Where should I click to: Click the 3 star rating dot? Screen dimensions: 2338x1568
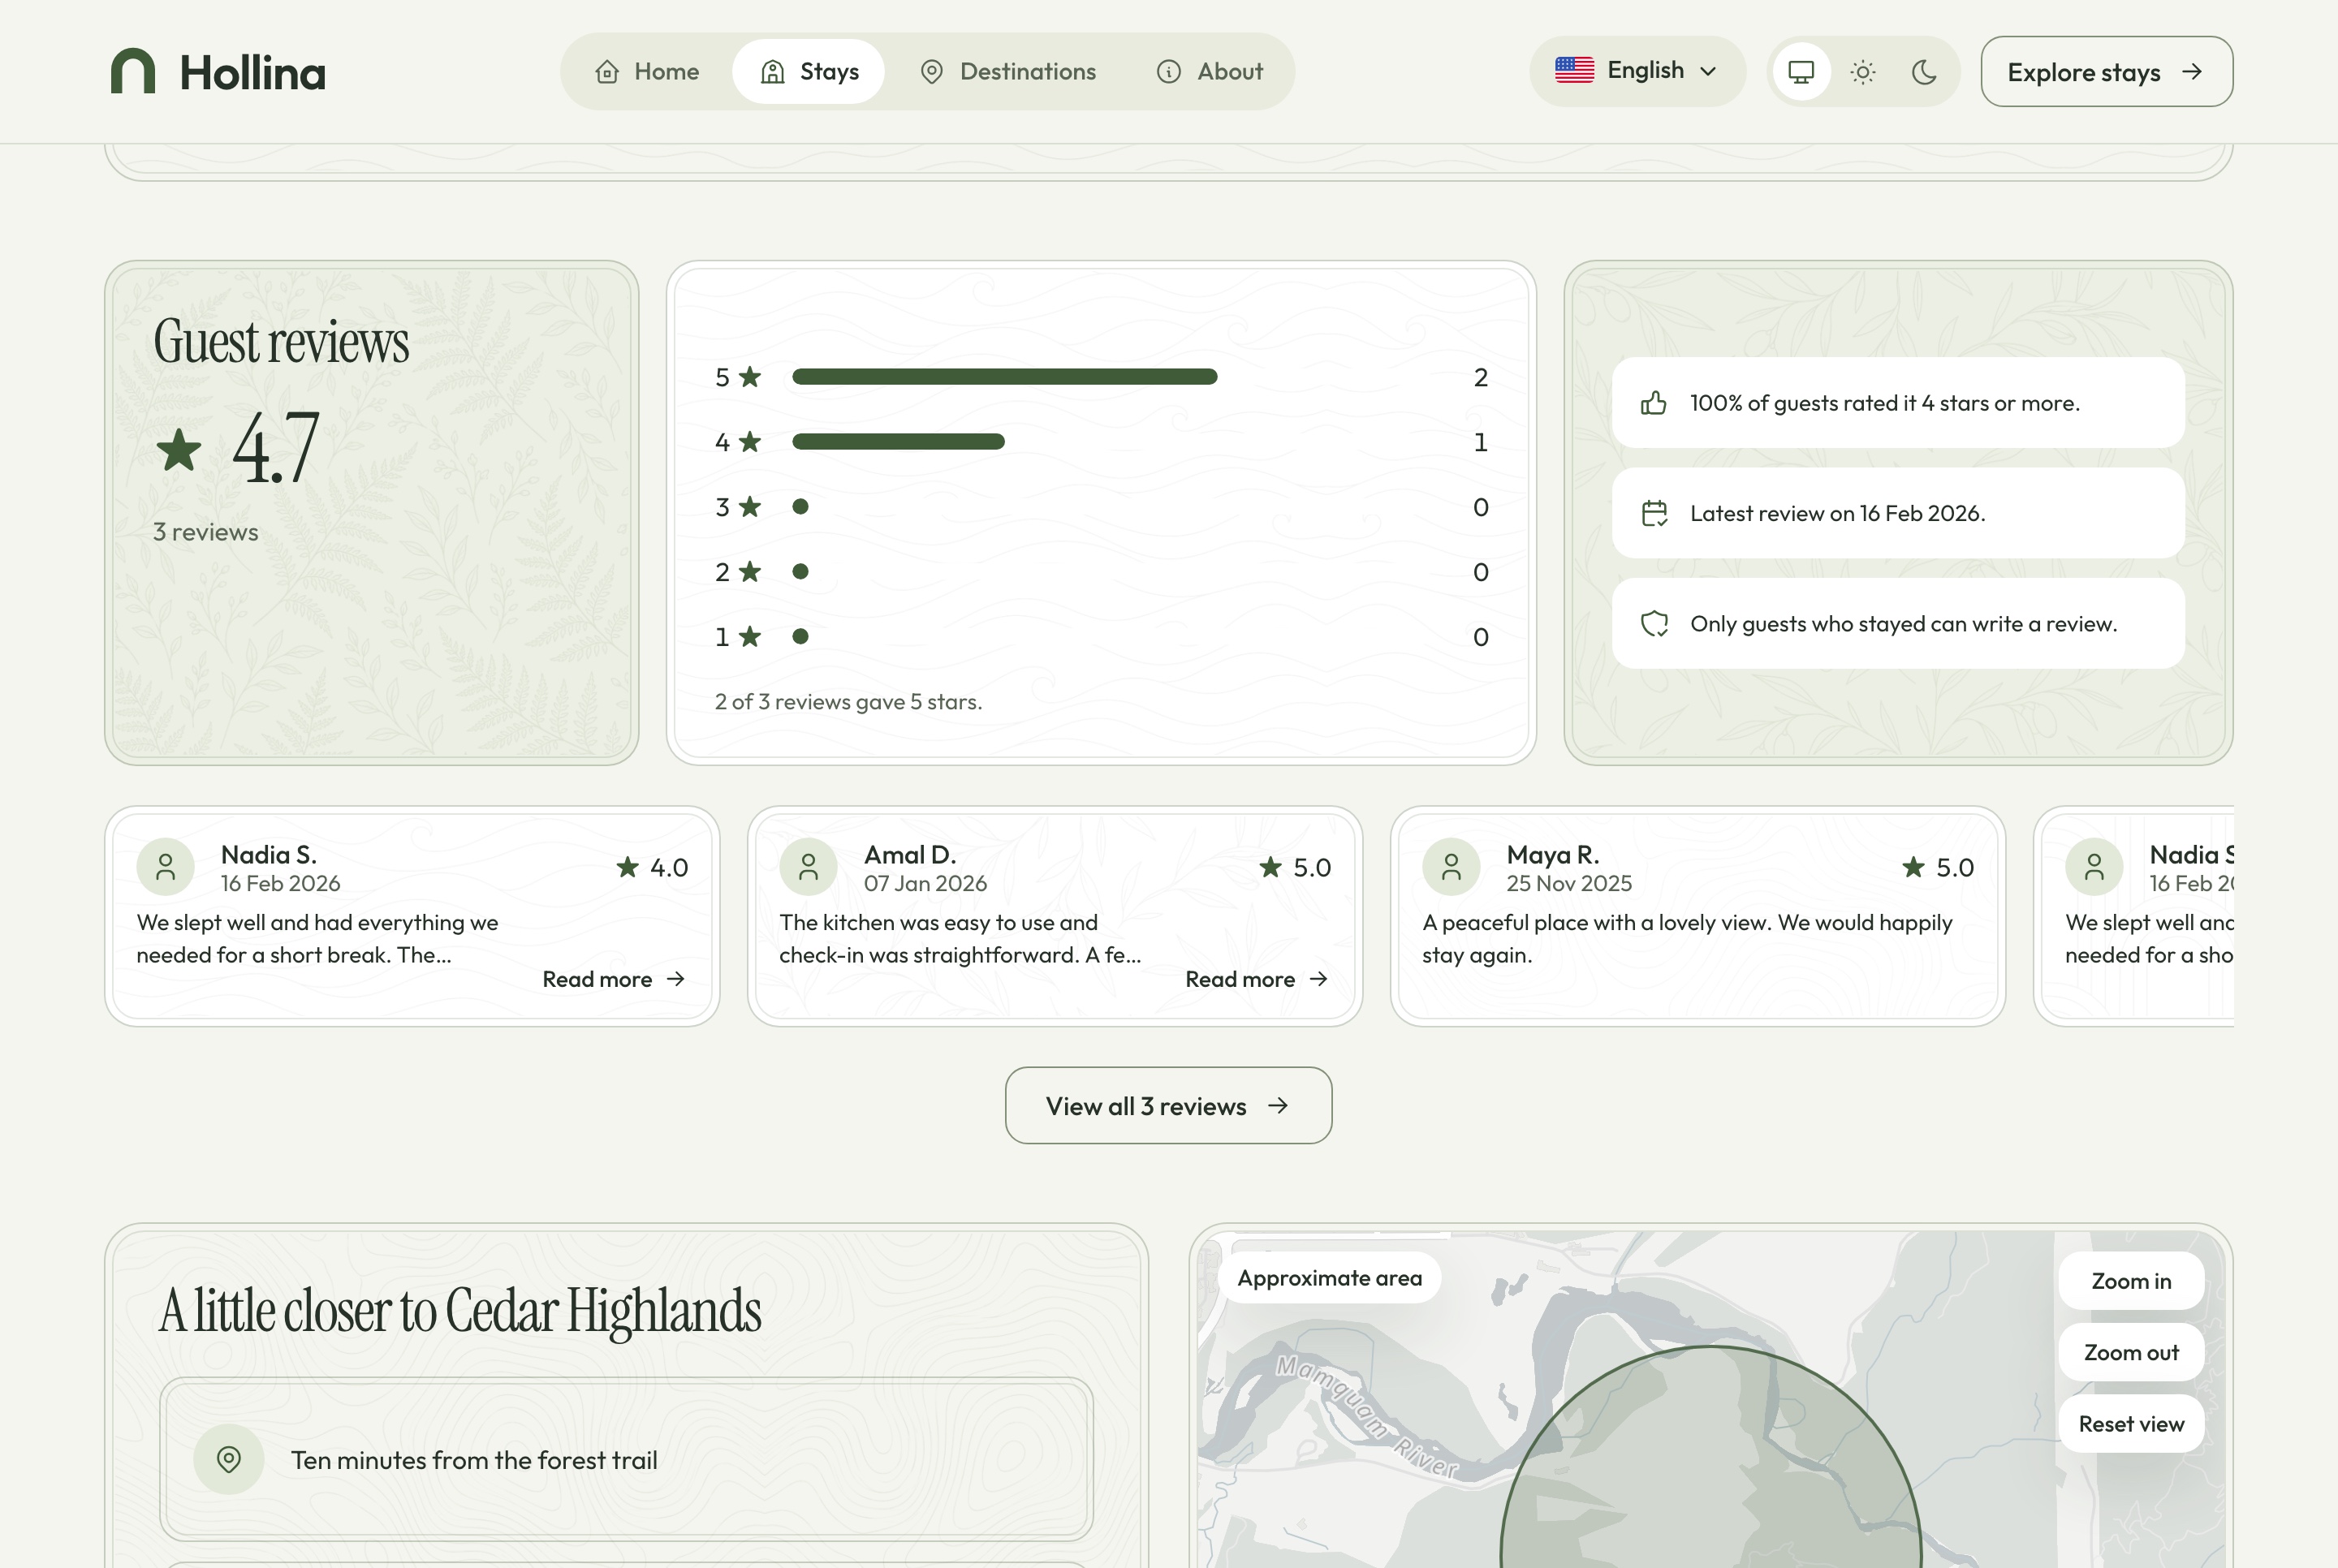click(800, 507)
